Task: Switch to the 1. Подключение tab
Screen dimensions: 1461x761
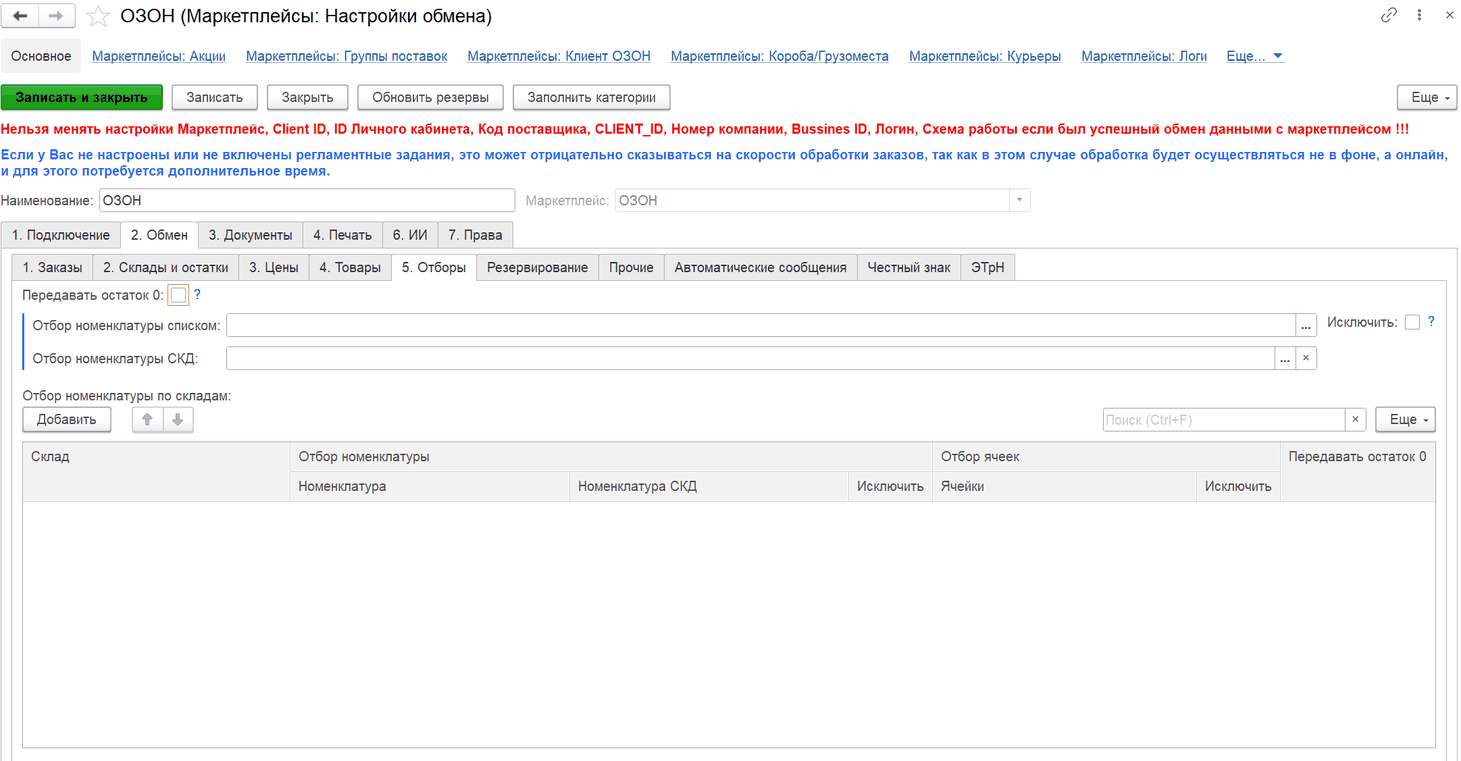Action: tap(61, 235)
